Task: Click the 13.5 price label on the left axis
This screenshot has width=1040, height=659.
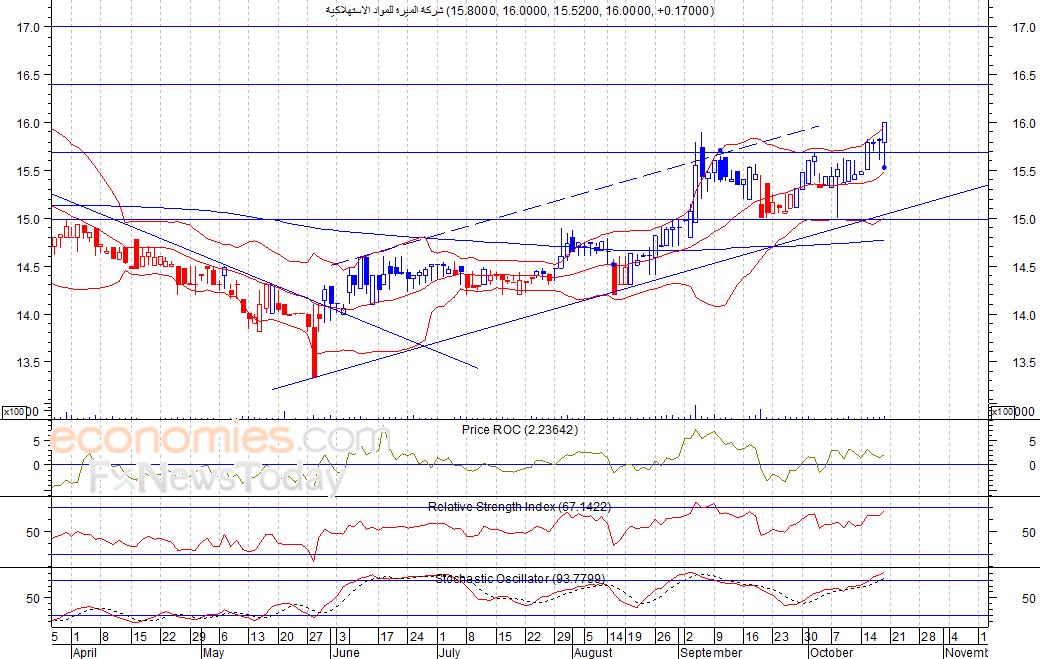Action: [29, 363]
